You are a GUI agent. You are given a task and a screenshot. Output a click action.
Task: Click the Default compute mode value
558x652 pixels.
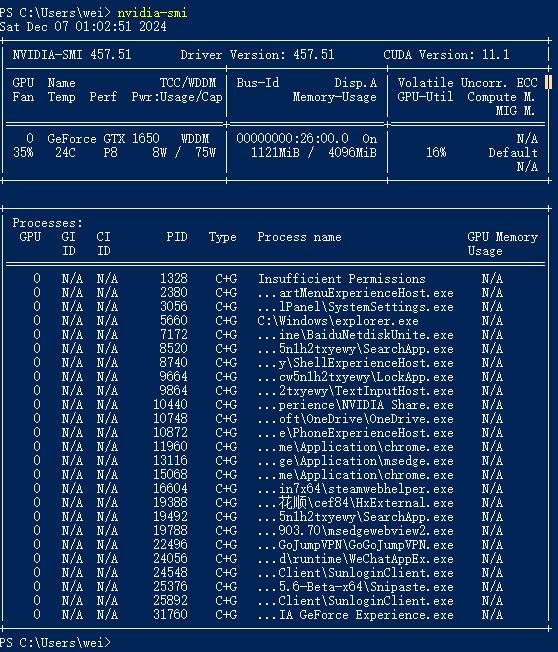tap(513, 153)
